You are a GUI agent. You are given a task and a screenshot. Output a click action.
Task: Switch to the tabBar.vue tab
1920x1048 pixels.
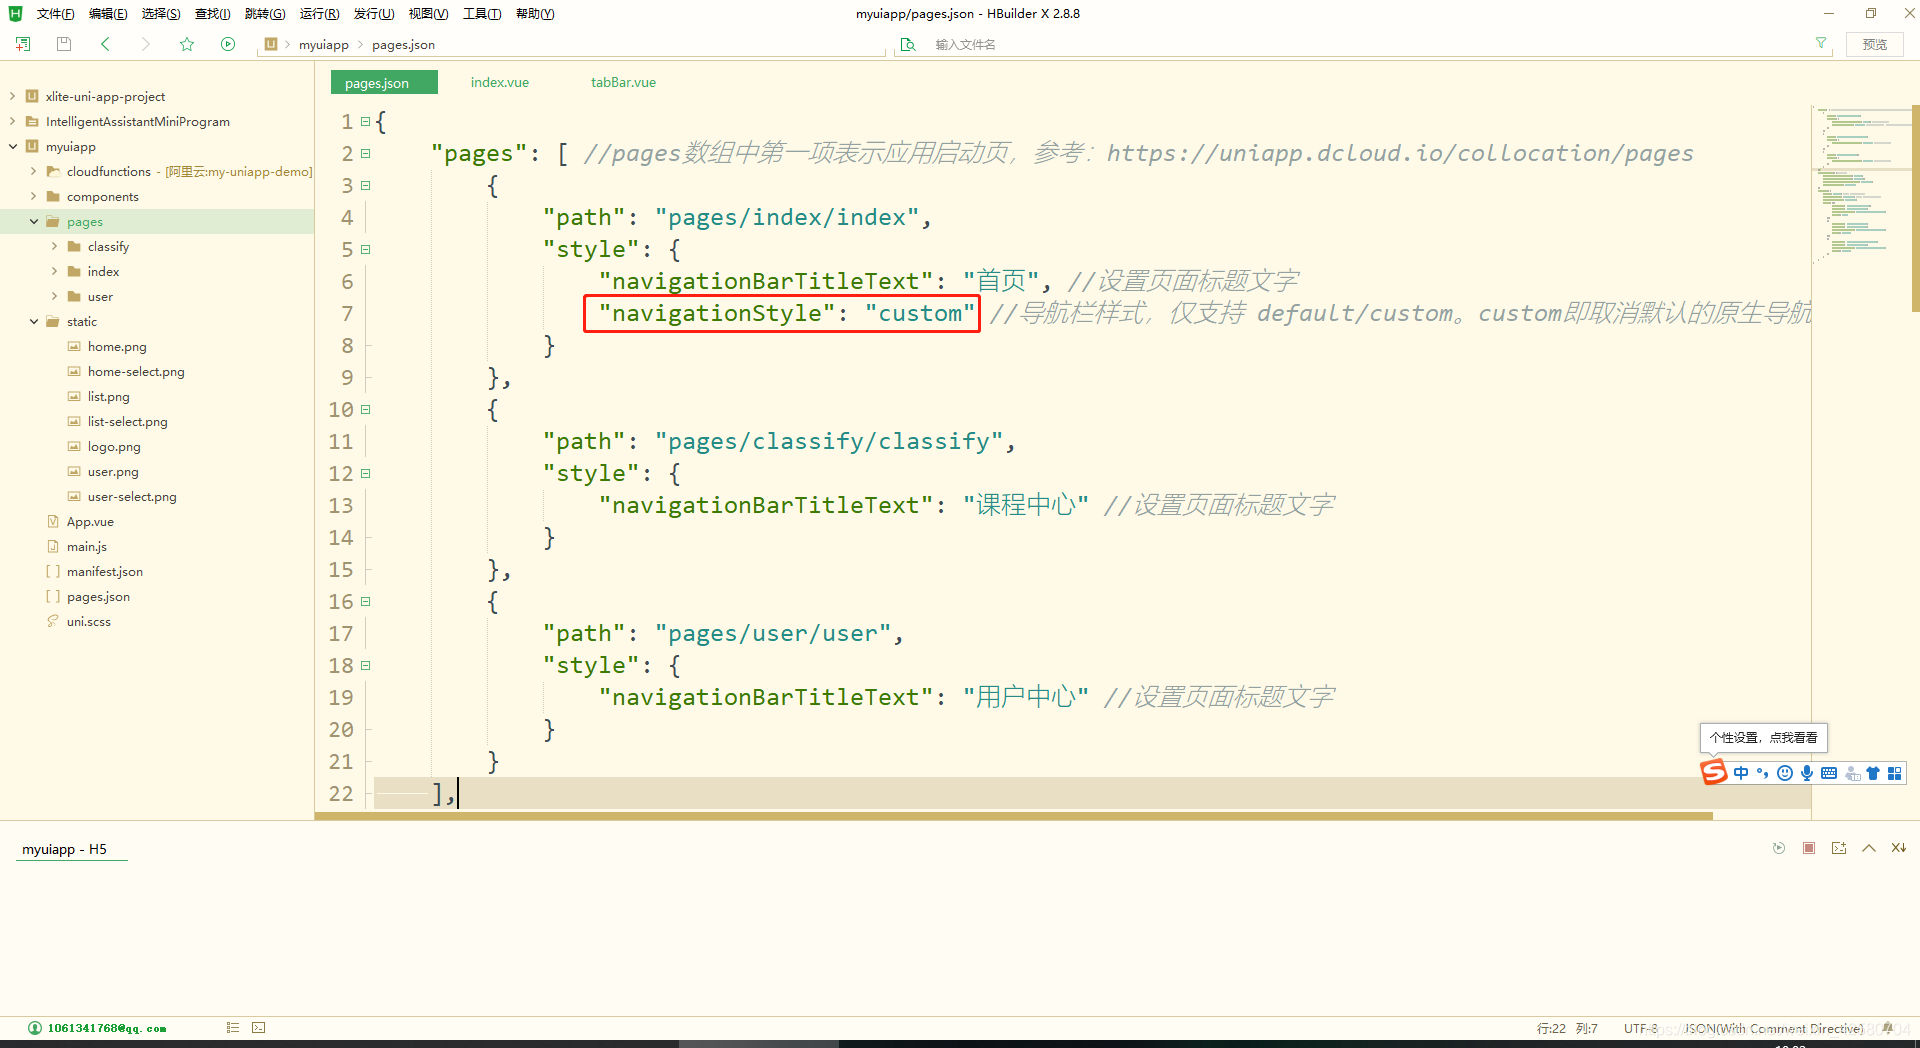623,82
